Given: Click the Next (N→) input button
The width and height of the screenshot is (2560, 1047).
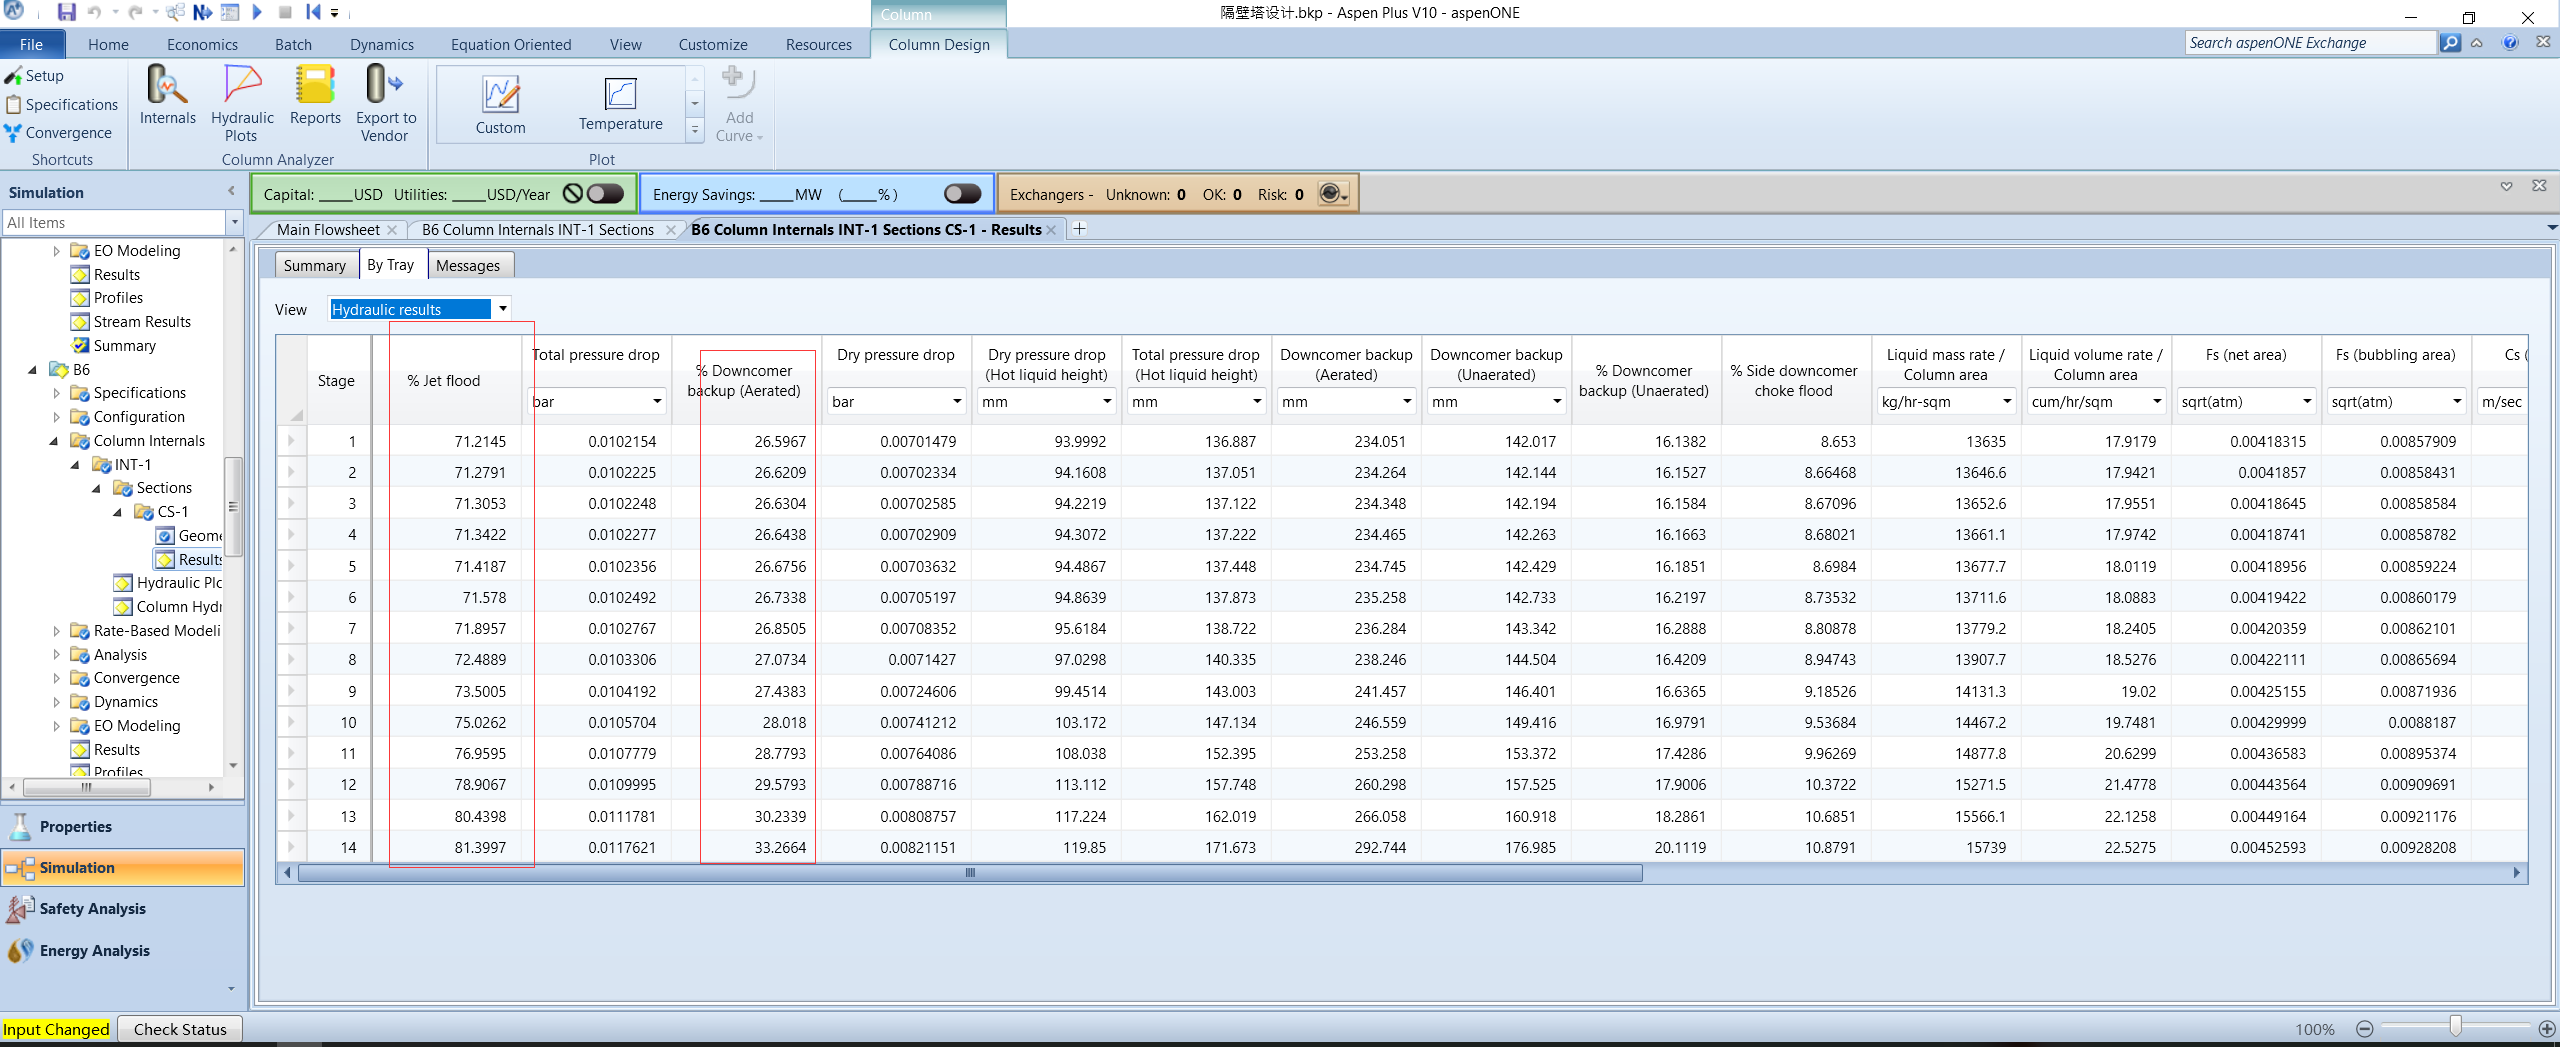Looking at the screenshot, I should 202,13.
